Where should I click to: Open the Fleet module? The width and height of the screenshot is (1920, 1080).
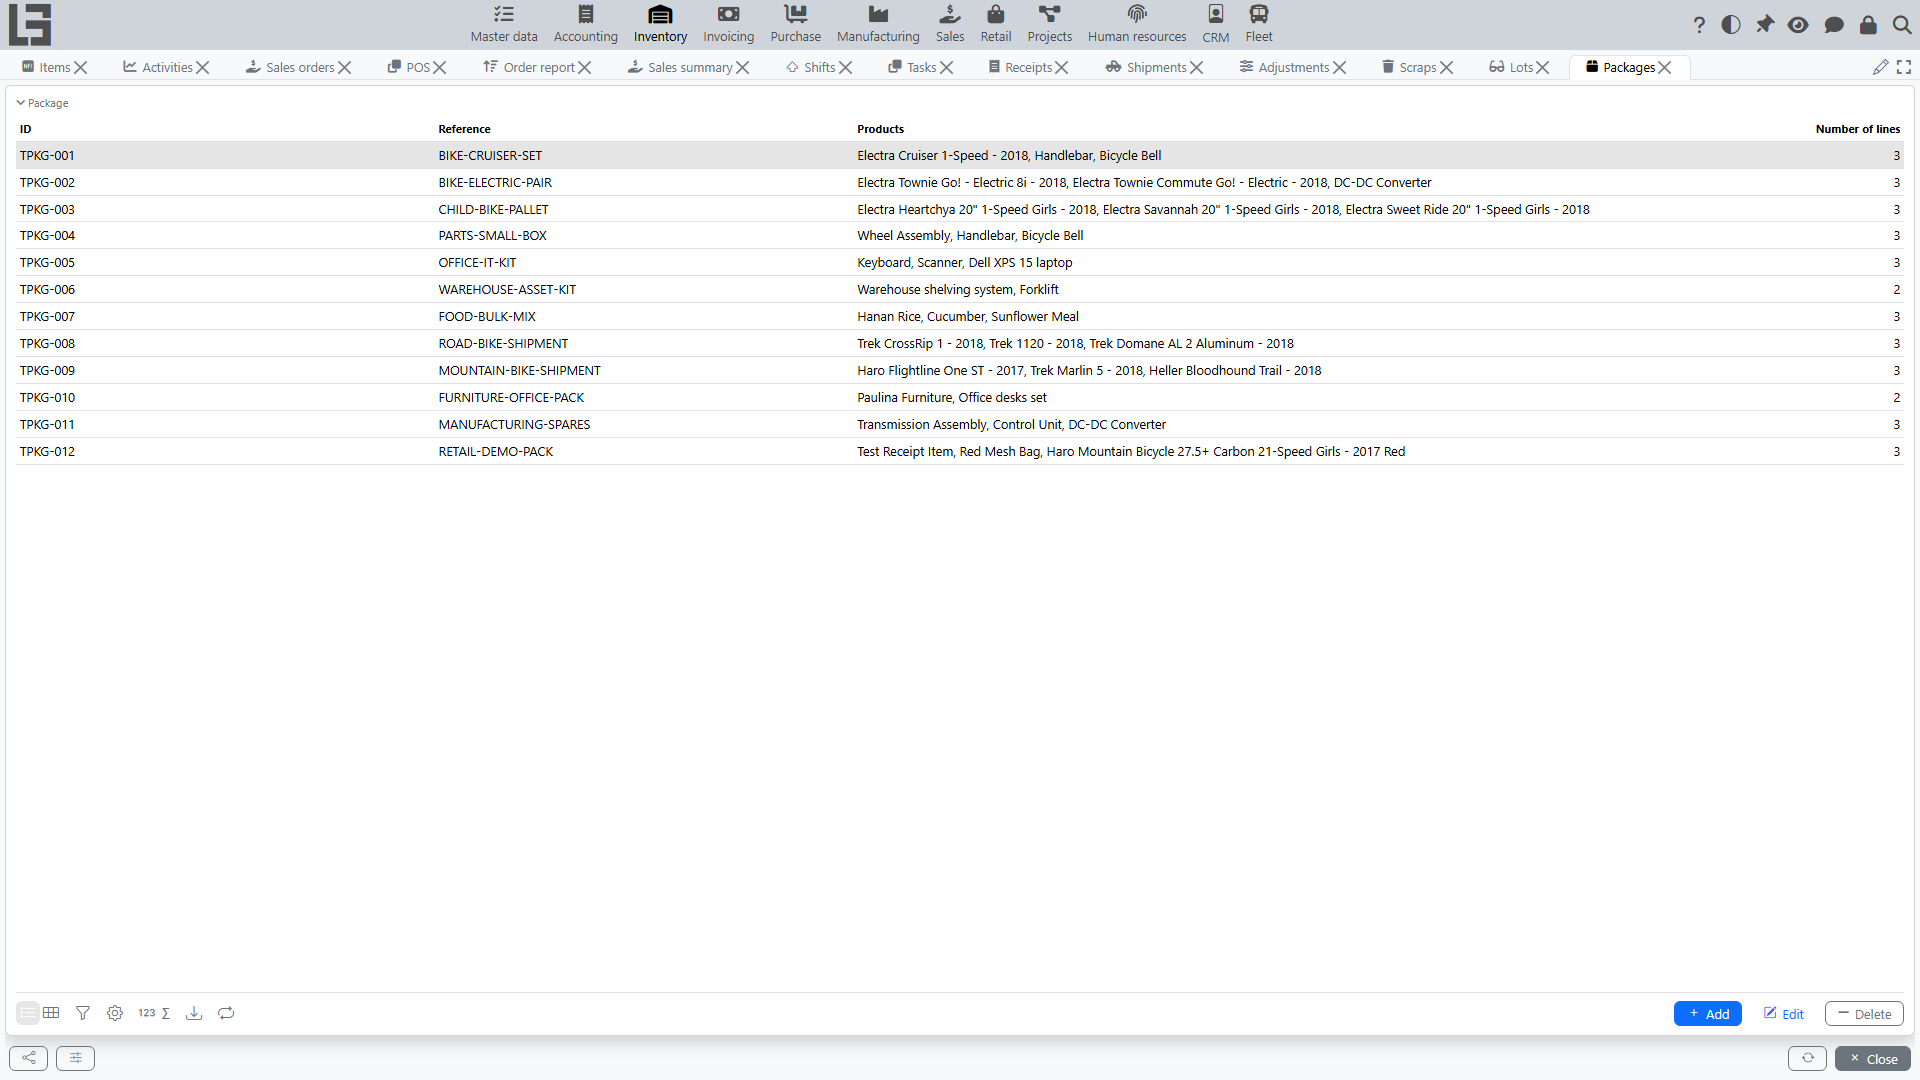tap(1259, 24)
